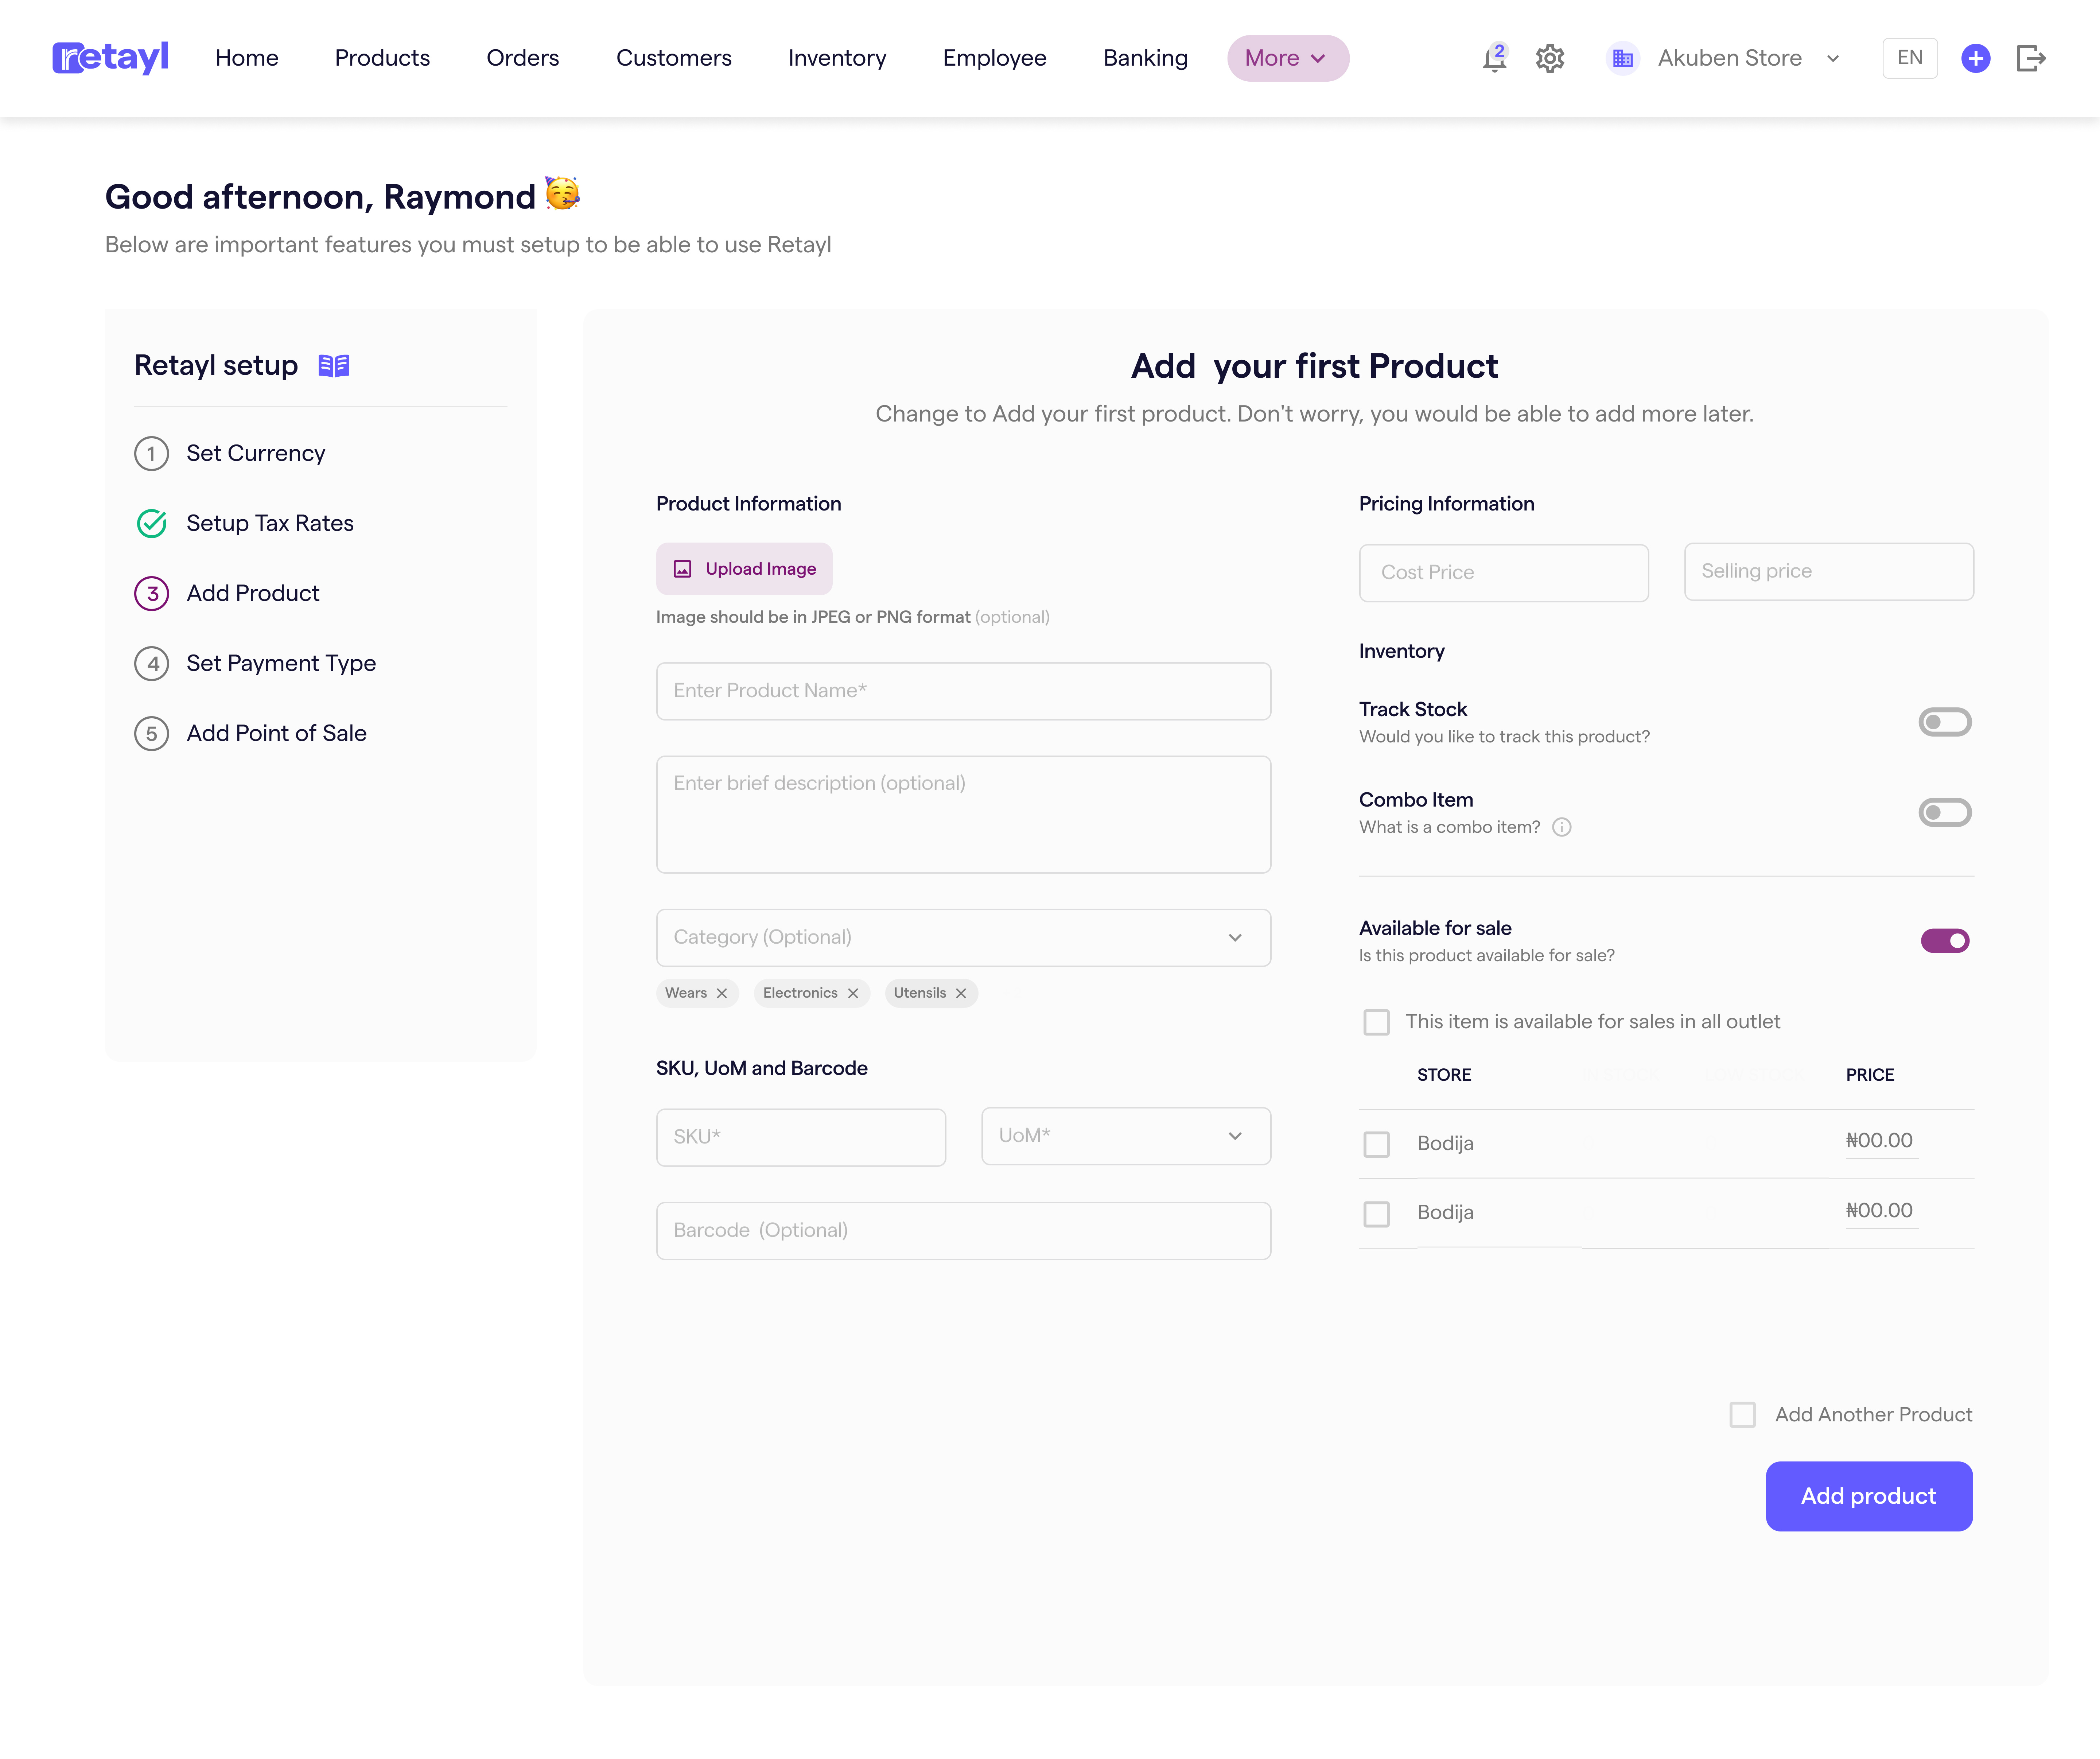This screenshot has height=1759, width=2100.
Task: Click the Enter Product Name field
Action: point(963,691)
